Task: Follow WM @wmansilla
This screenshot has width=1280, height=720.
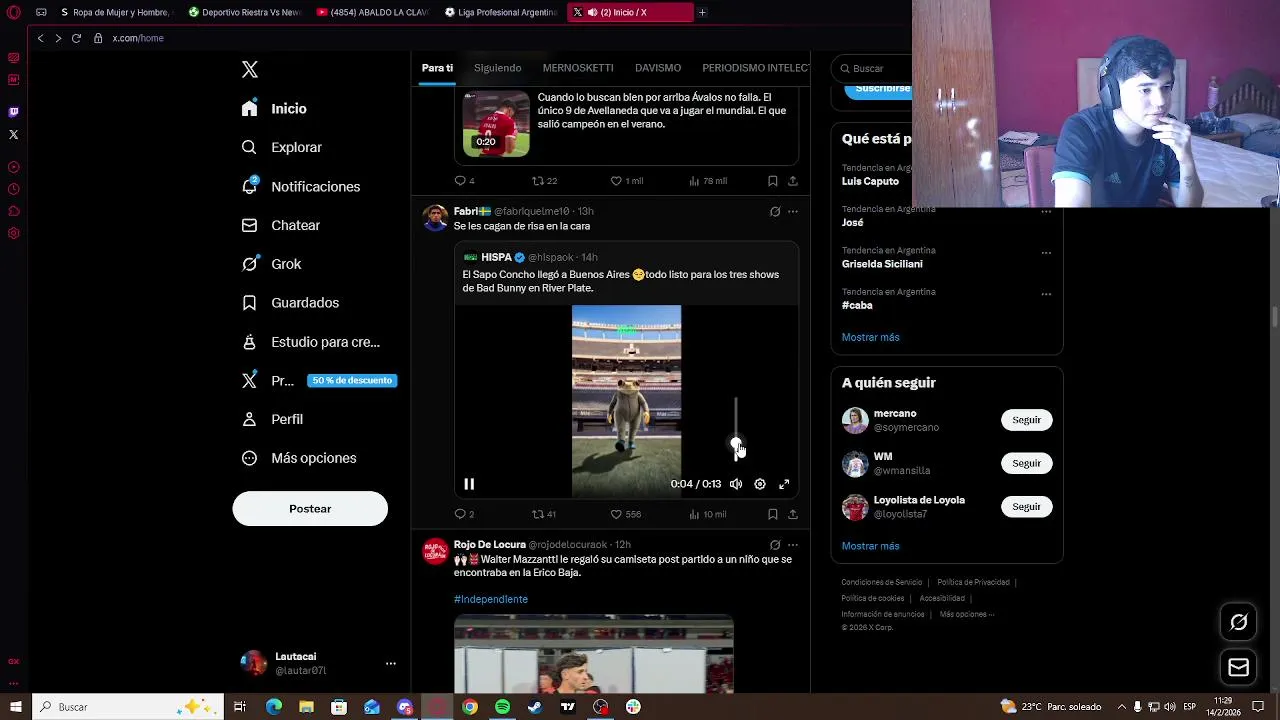Action: [1026, 463]
